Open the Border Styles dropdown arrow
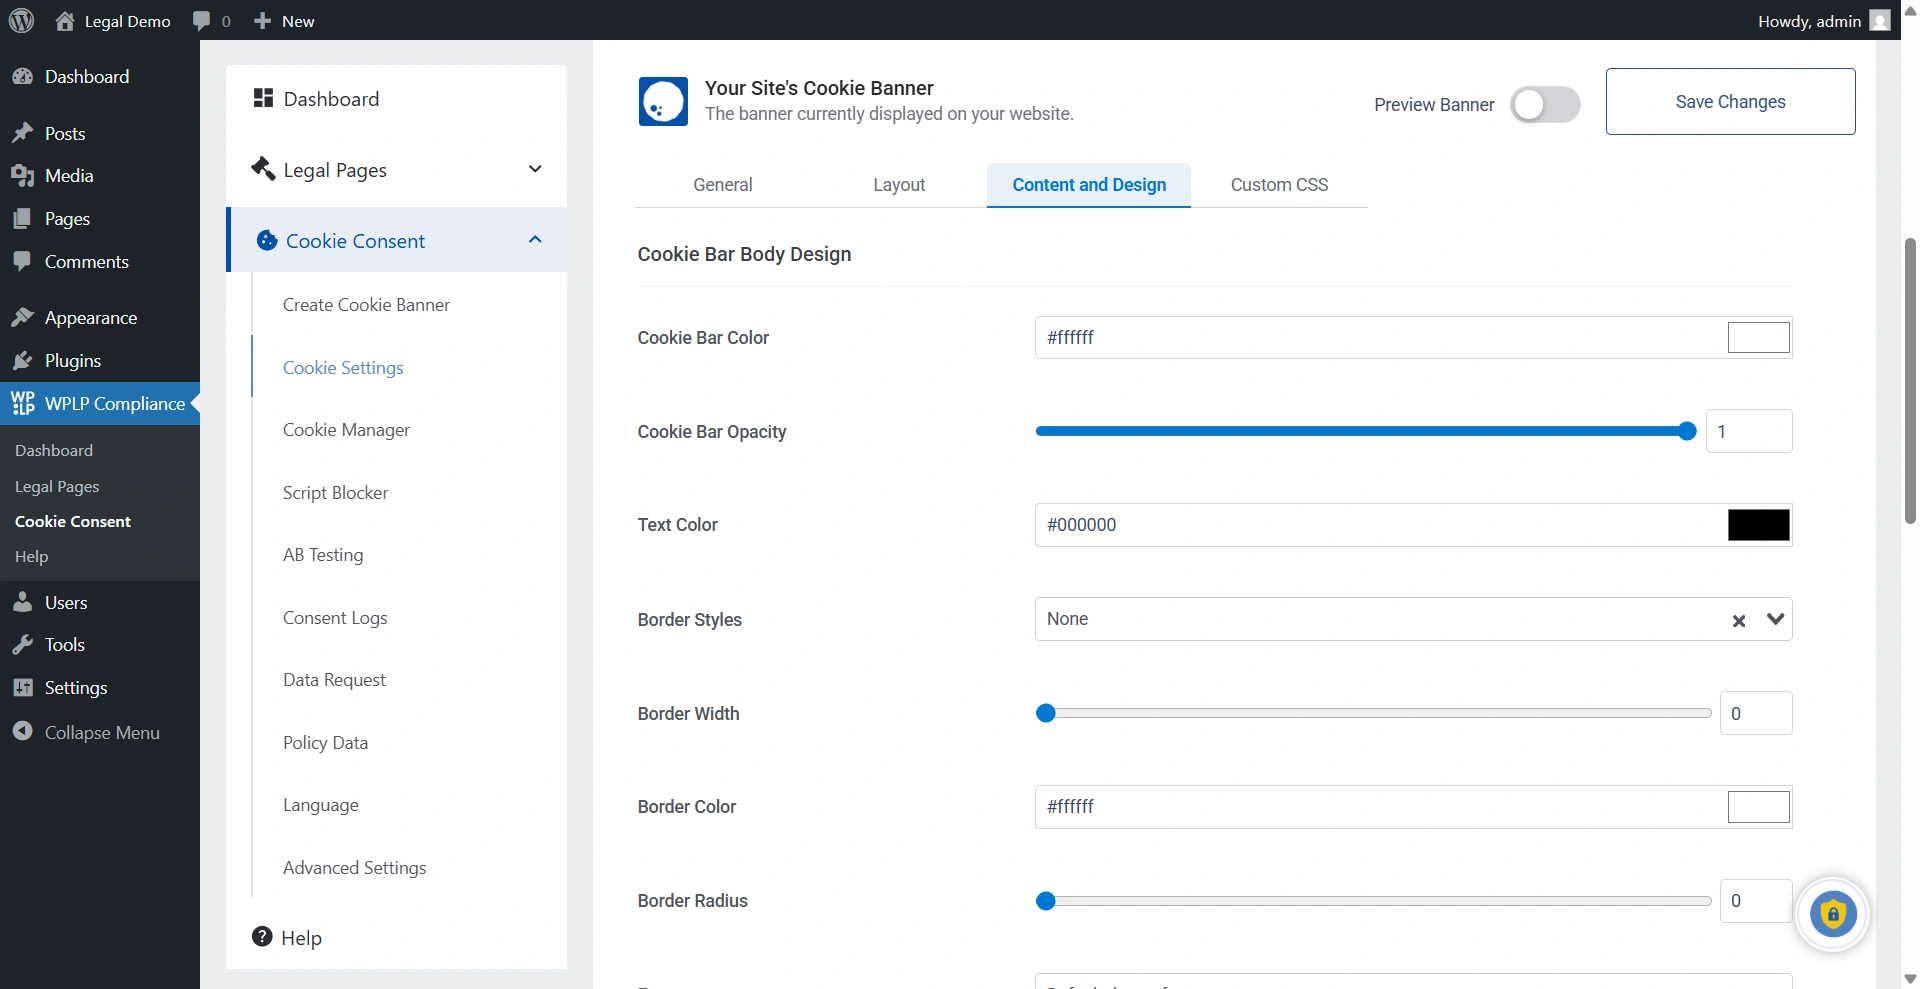The image size is (1920, 989). [x=1775, y=619]
